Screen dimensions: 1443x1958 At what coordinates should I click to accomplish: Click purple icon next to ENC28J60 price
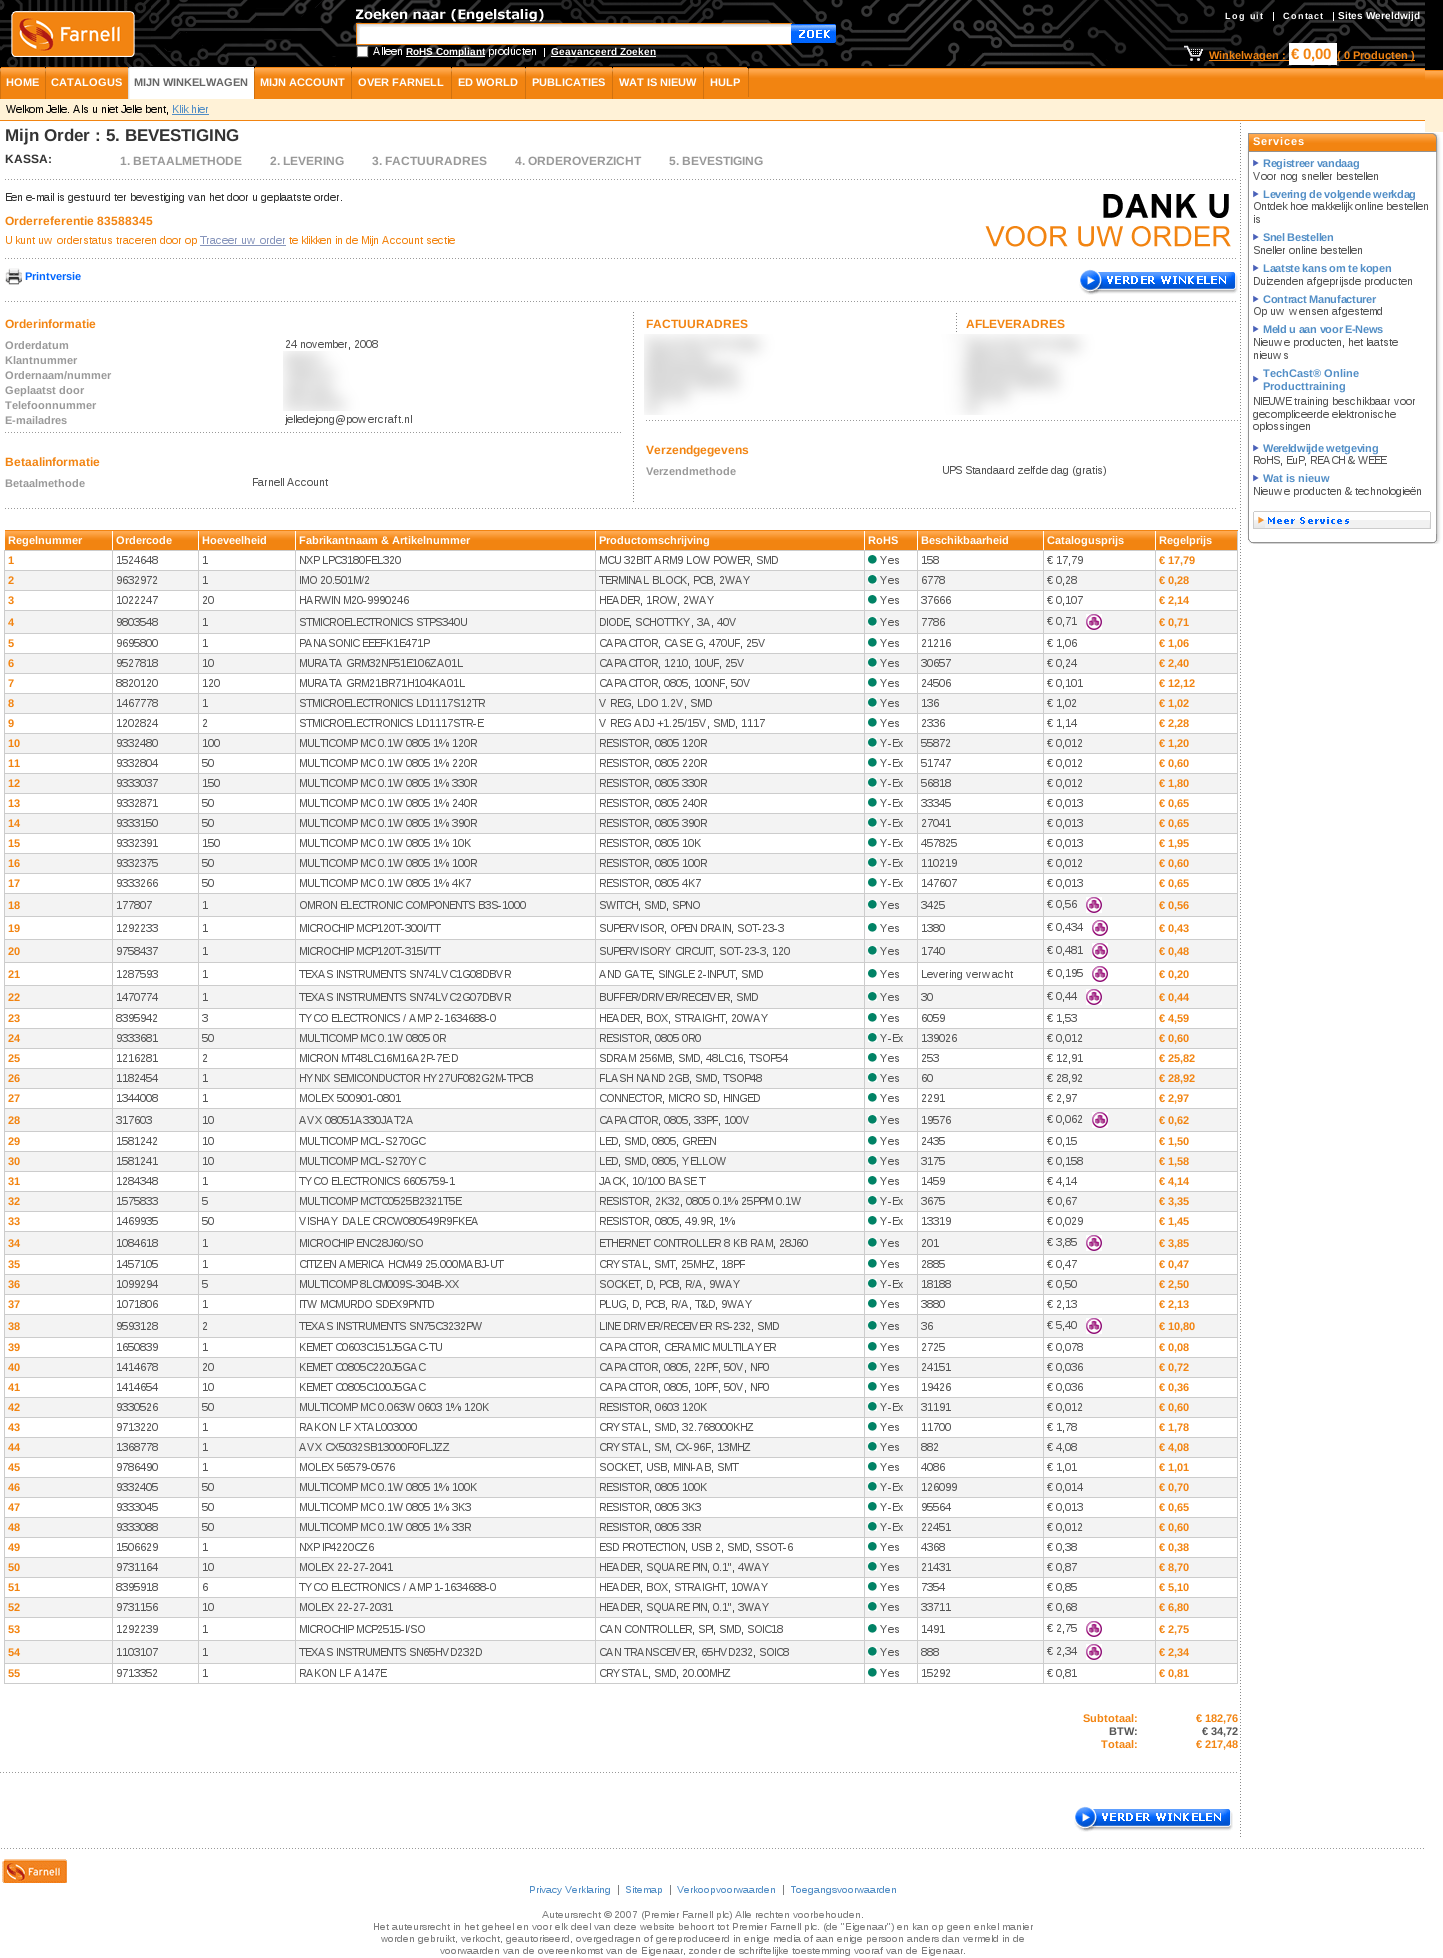[x=1094, y=1243]
